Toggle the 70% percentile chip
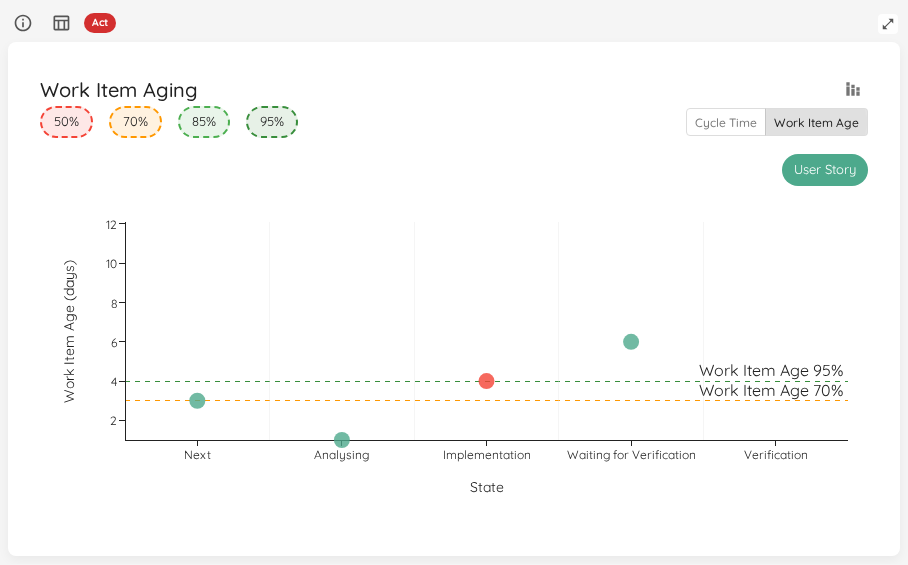This screenshot has height=565, width=908. [136, 122]
